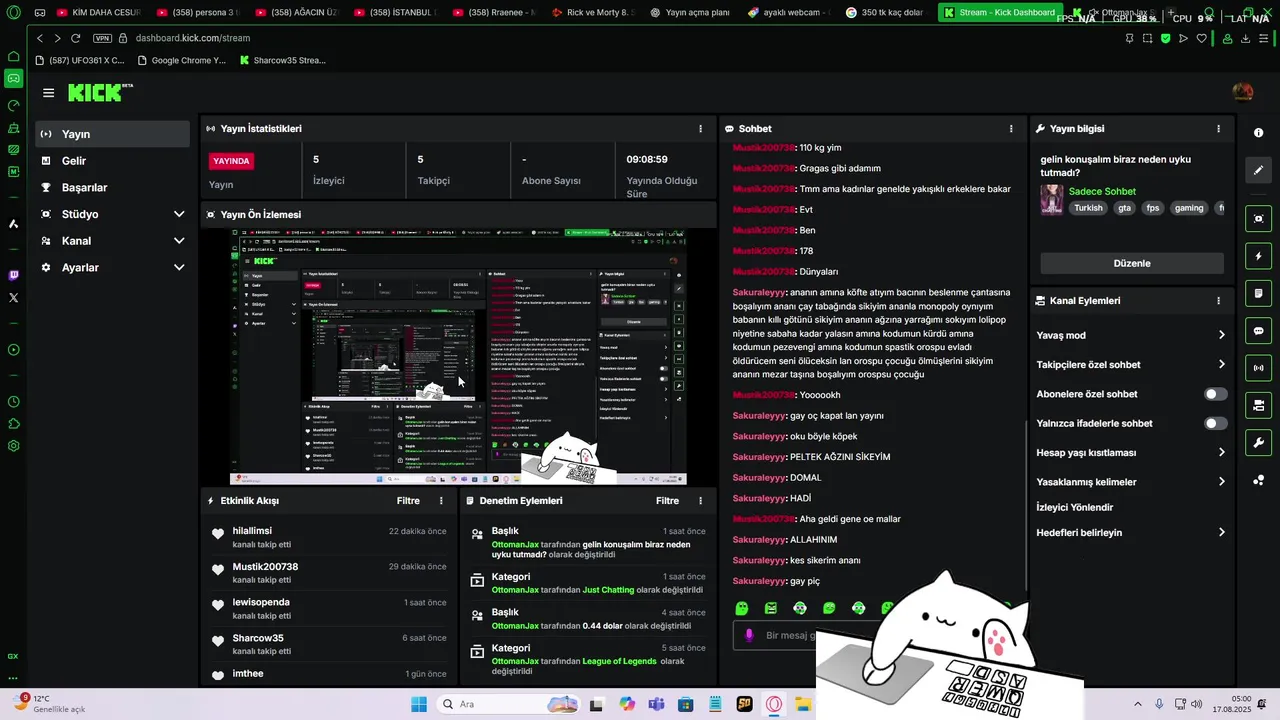Click the Düzenle button

[1132, 263]
